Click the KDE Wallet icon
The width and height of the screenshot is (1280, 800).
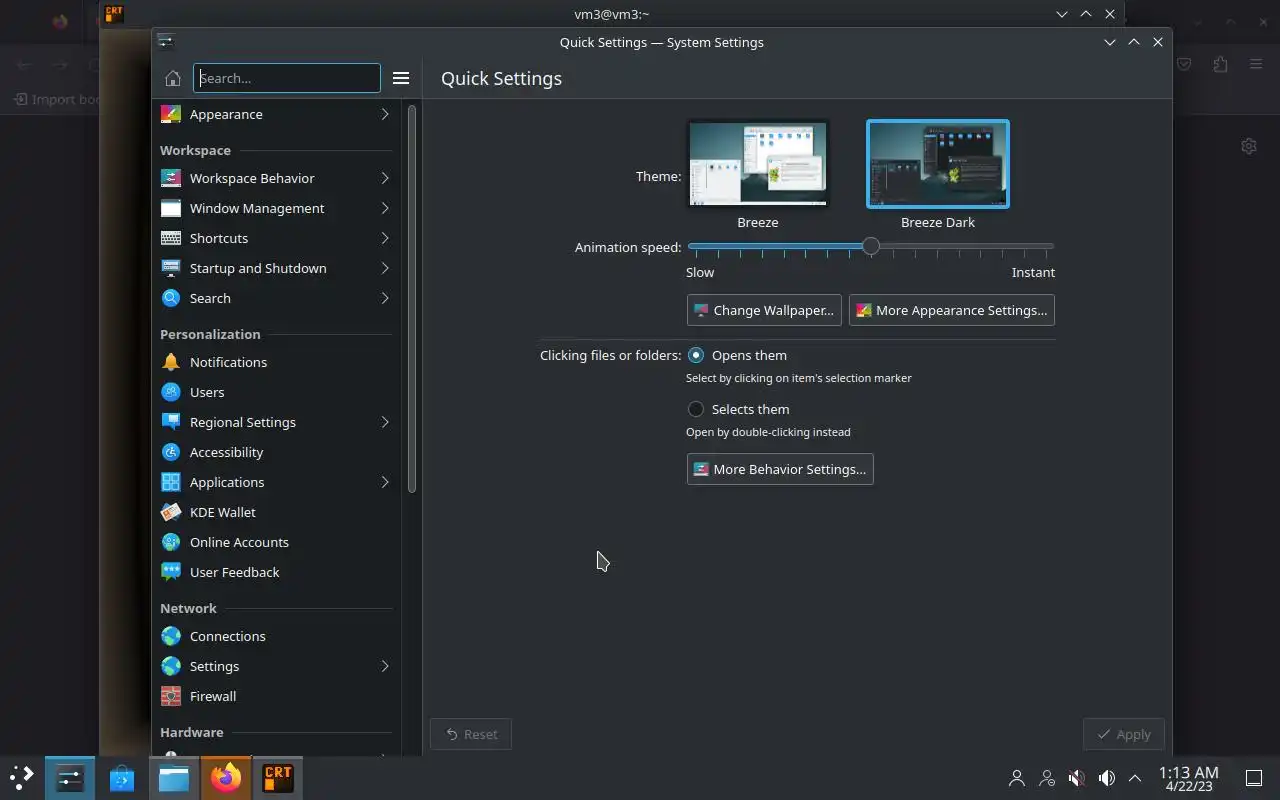171,512
